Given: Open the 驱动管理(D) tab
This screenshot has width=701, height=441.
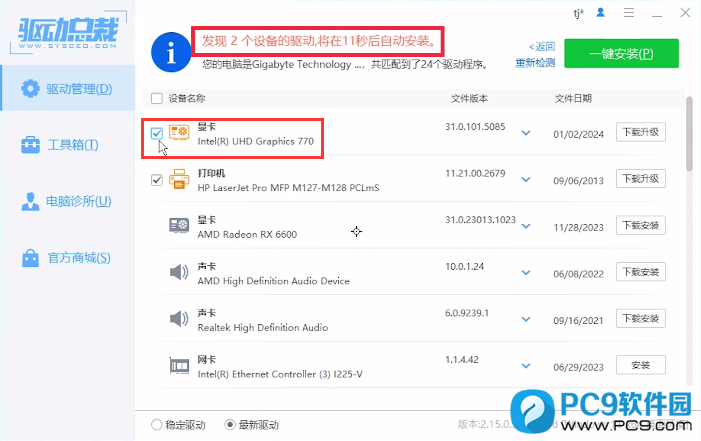Looking at the screenshot, I should point(68,88).
